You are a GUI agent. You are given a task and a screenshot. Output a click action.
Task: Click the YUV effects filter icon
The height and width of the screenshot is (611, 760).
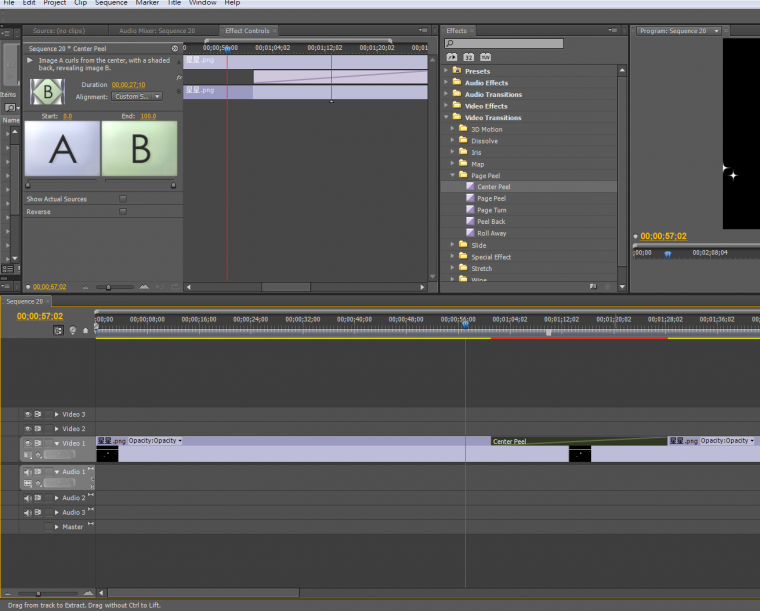pos(485,58)
